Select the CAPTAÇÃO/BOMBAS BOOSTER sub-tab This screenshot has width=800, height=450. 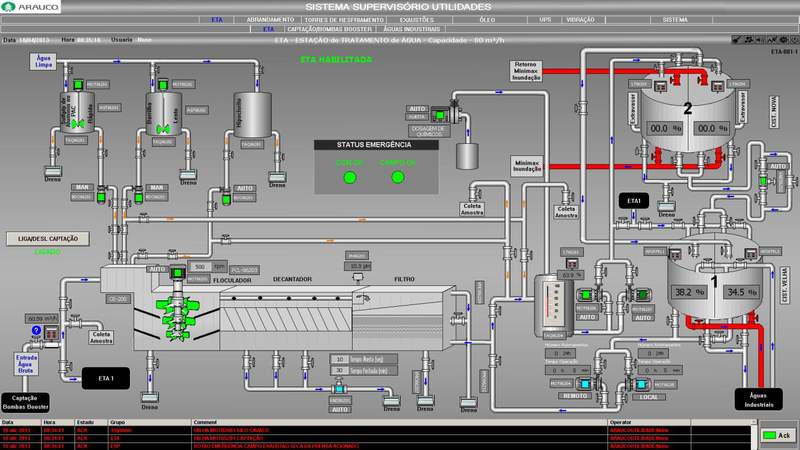click(329, 29)
